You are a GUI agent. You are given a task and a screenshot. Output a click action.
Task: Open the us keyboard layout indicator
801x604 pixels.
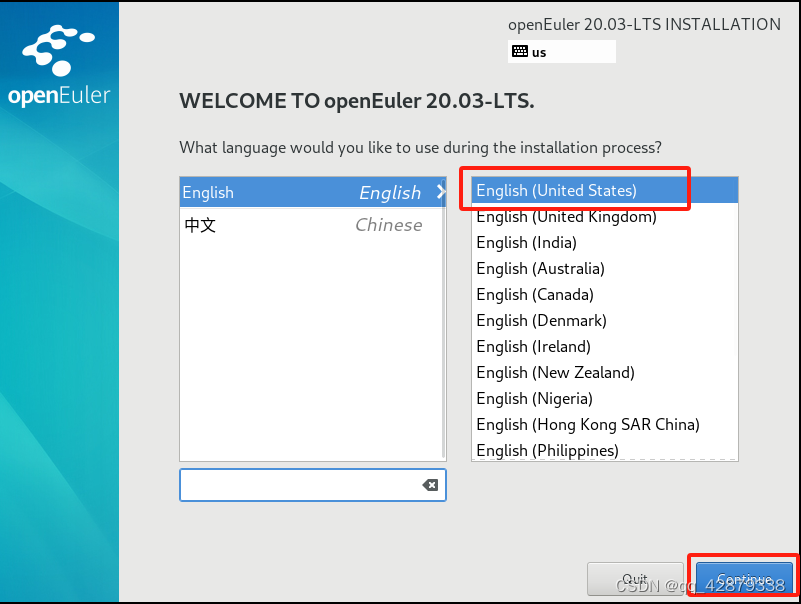(561, 52)
